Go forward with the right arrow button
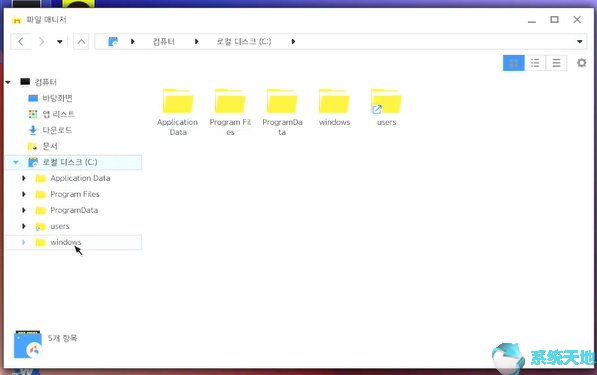Image resolution: width=597 pixels, height=375 pixels. click(x=42, y=41)
